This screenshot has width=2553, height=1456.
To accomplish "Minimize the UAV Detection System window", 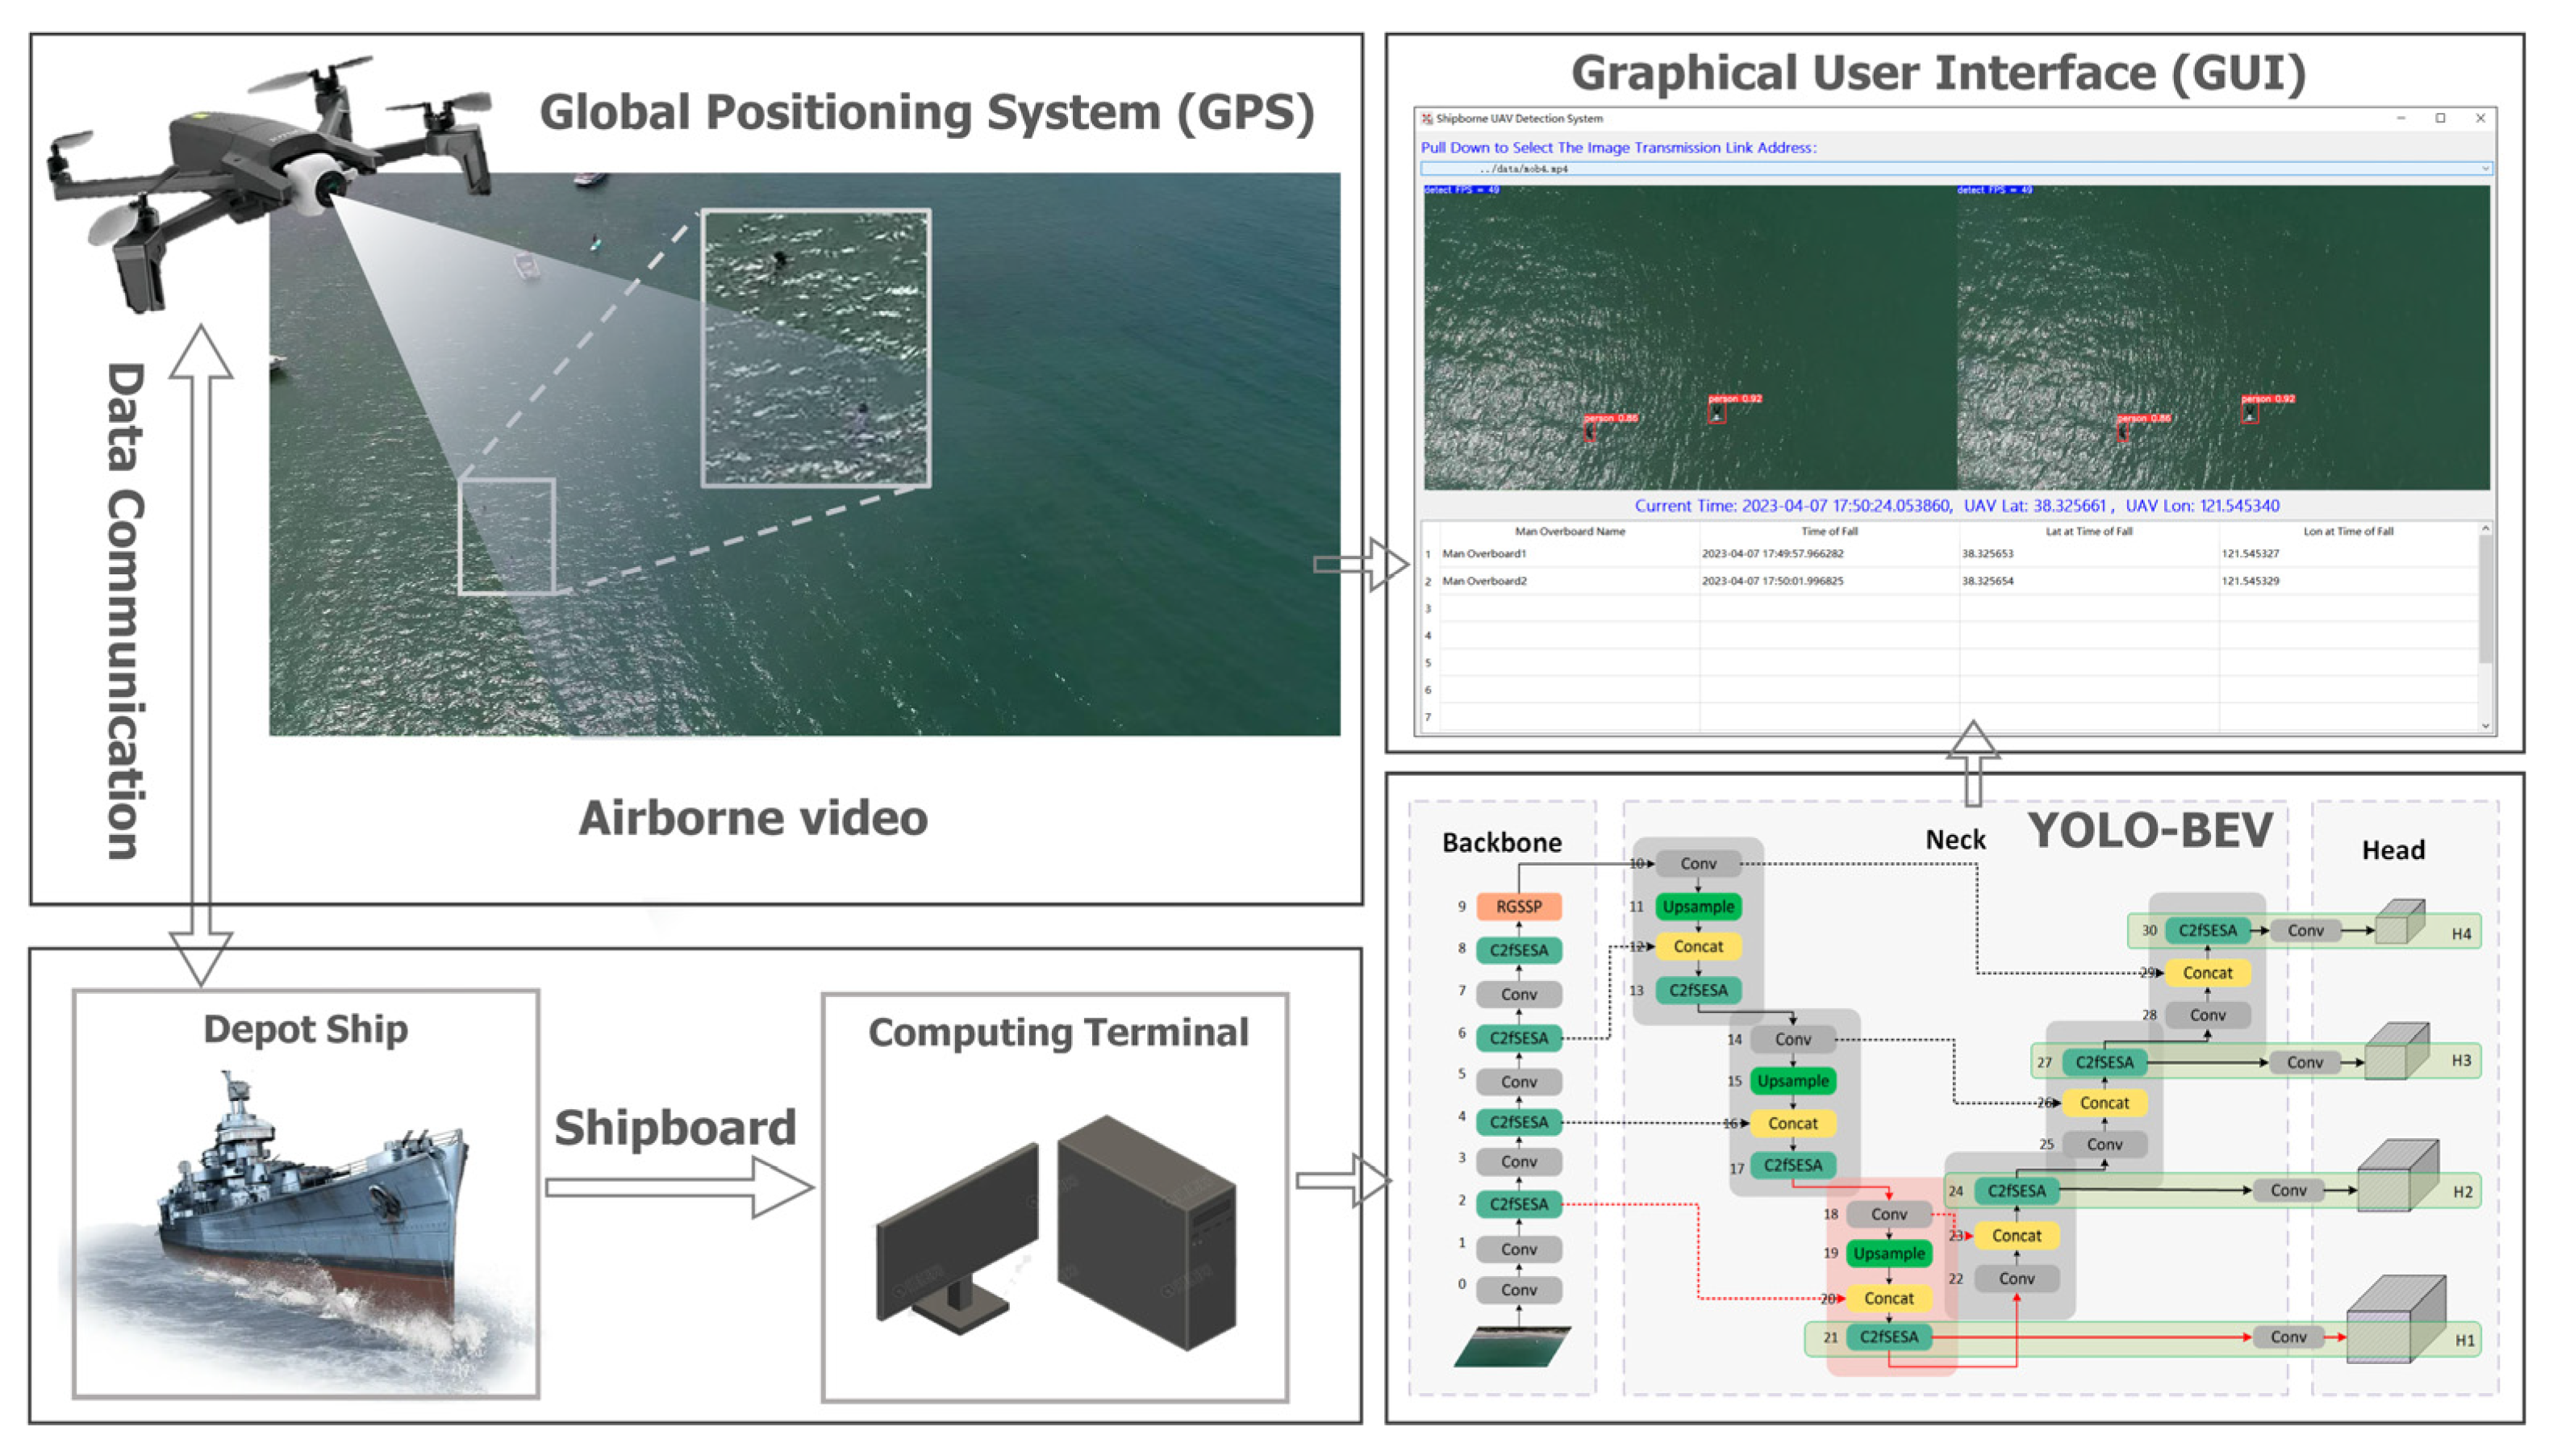I will pos(2400,118).
